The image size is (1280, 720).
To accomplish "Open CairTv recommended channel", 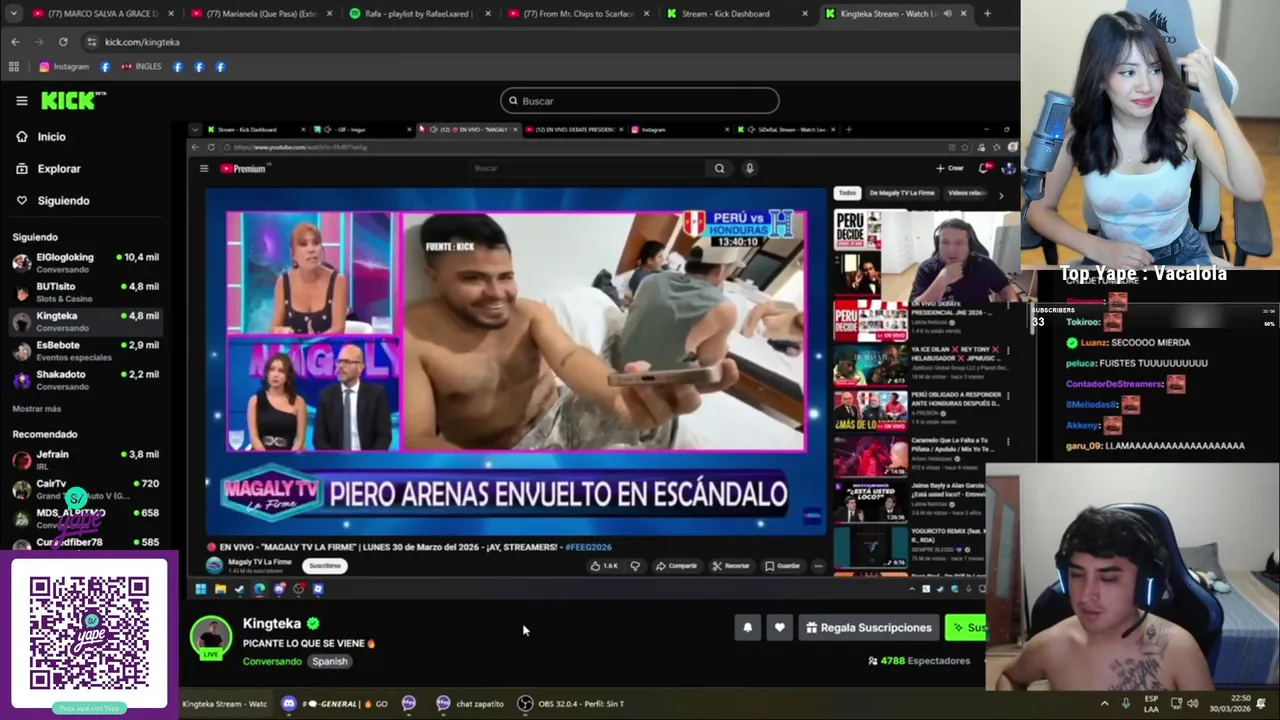I will (x=85, y=489).
